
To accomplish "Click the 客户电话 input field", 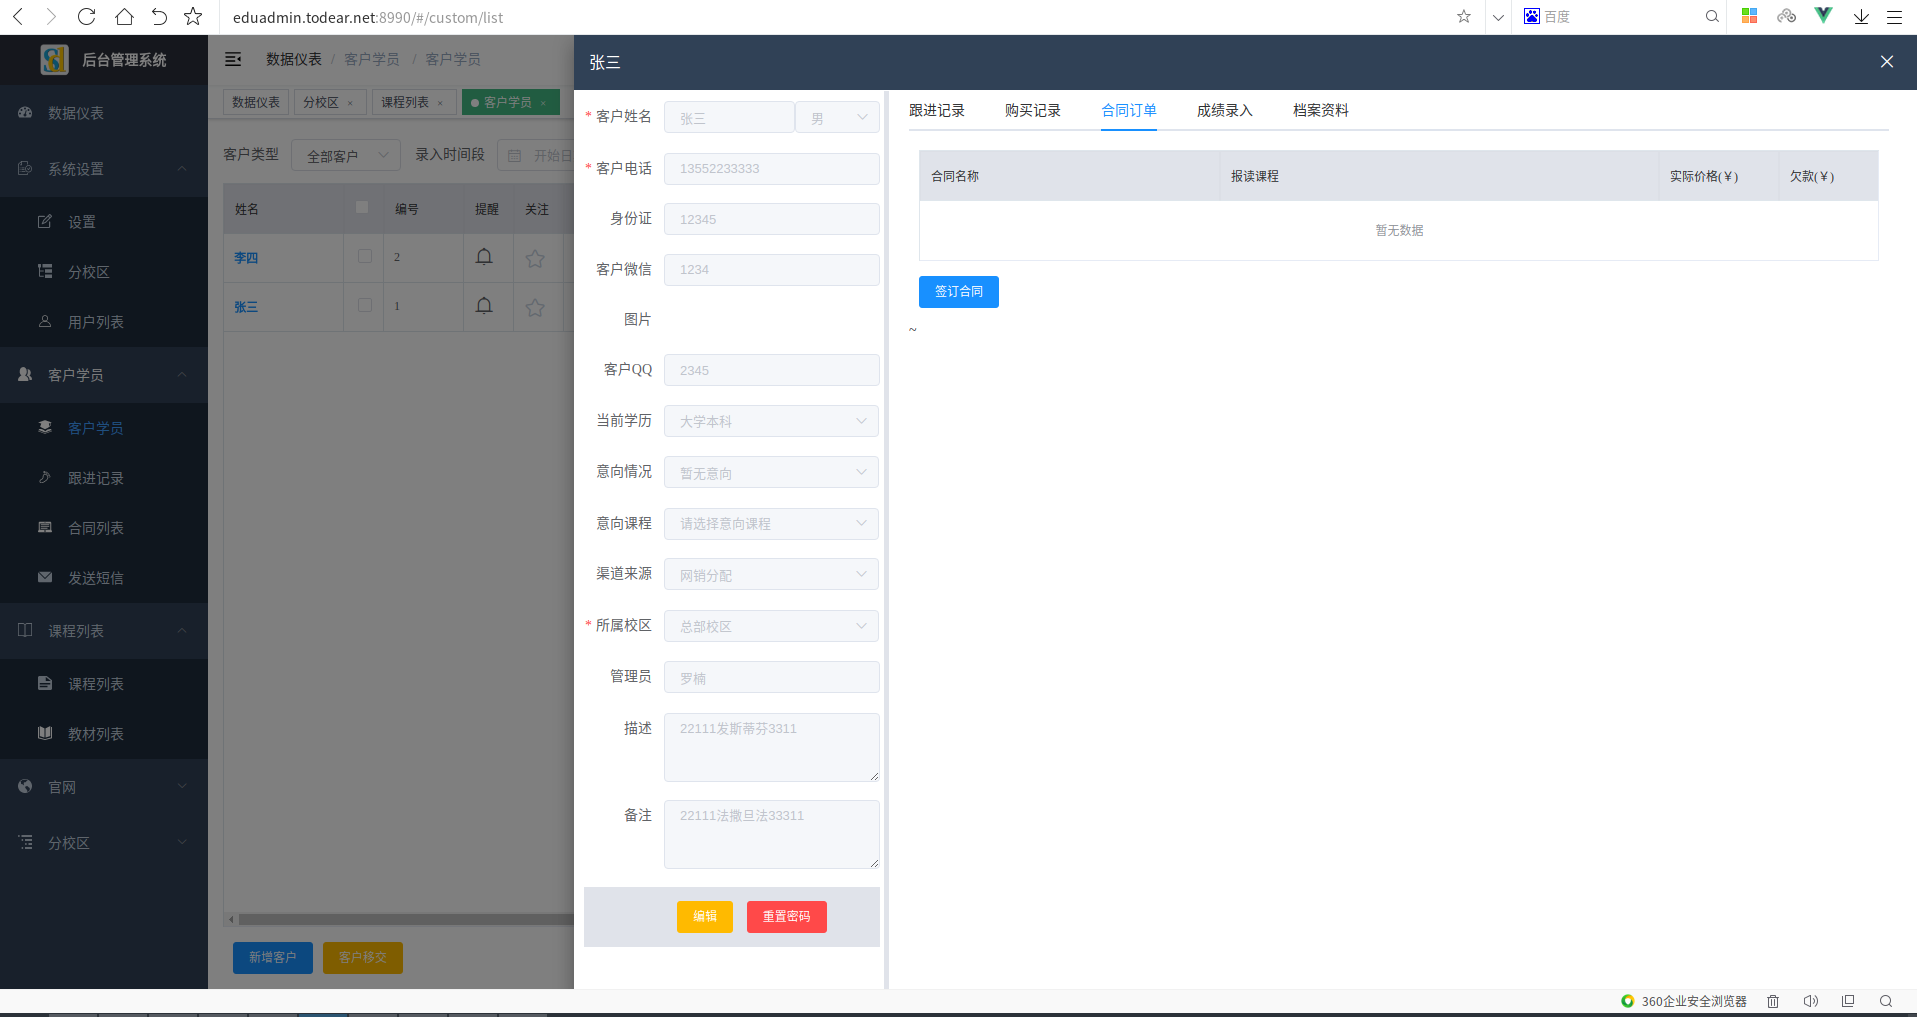I will pyautogui.click(x=772, y=169).
